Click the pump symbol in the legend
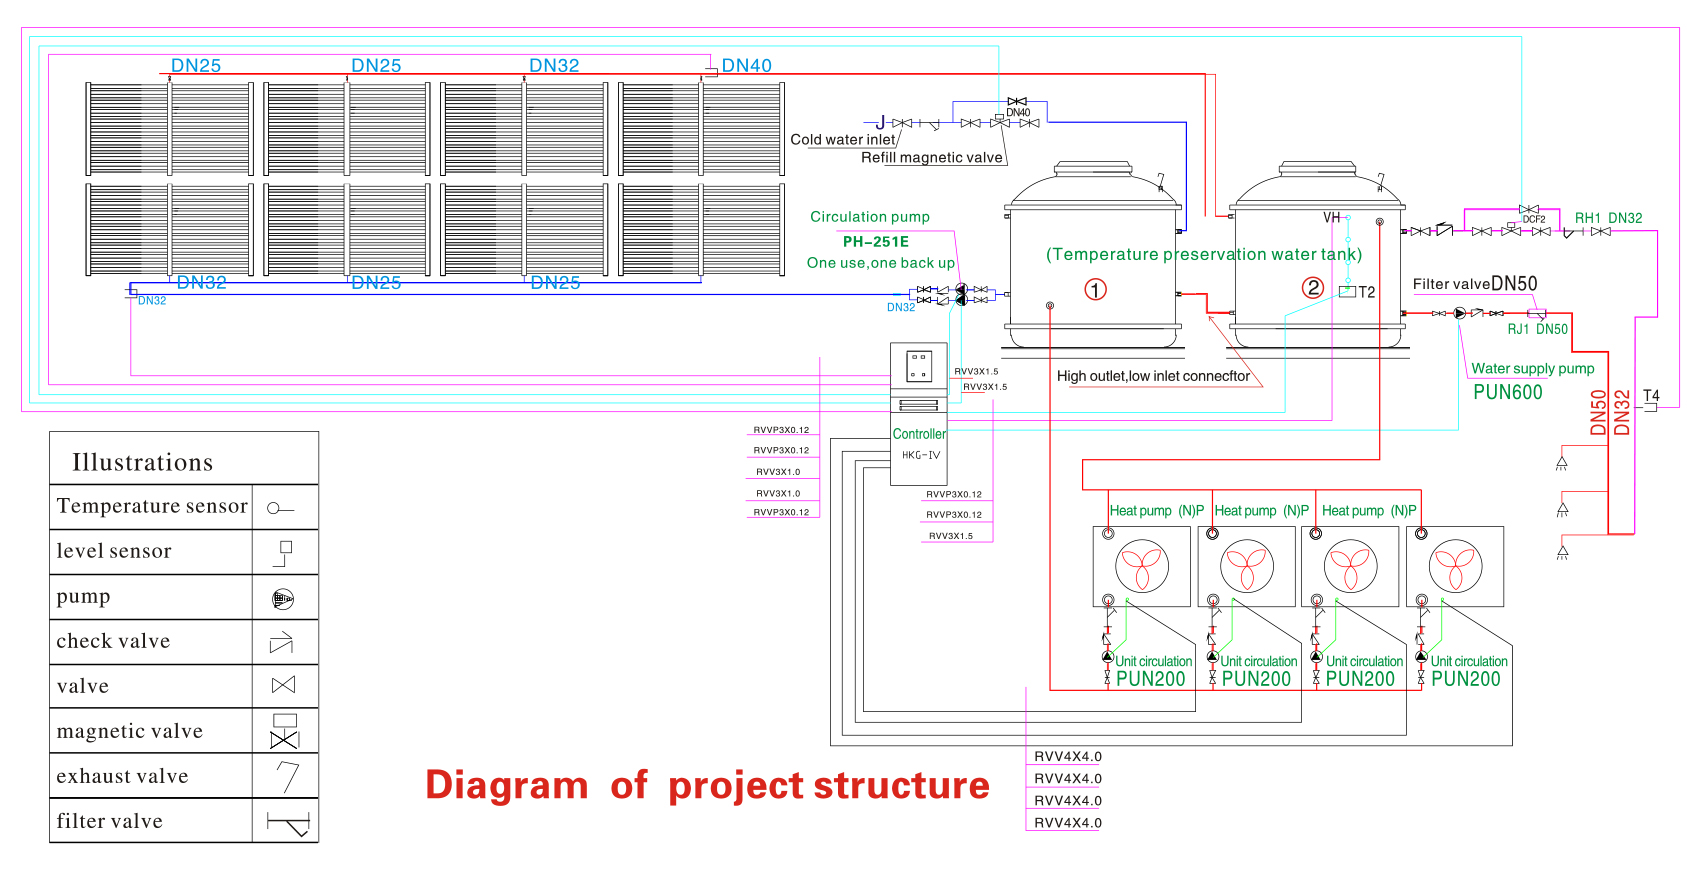Viewport: 1687px width, 872px height. coord(283,599)
